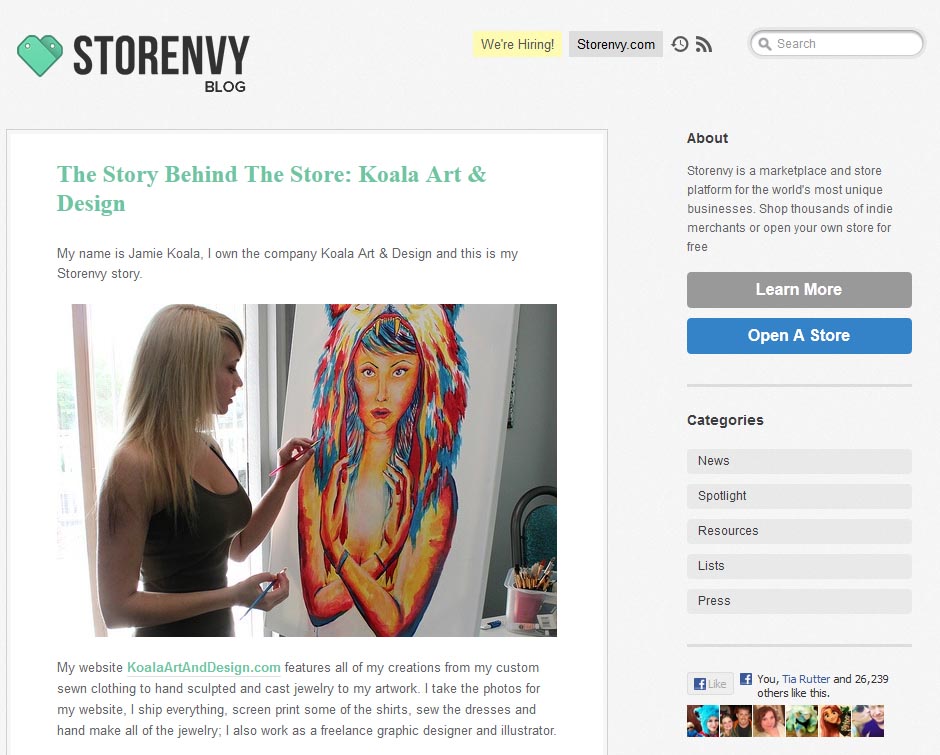The image size is (940, 755).
Task: Click the Storenvy heart logo icon
Action: click(40, 55)
